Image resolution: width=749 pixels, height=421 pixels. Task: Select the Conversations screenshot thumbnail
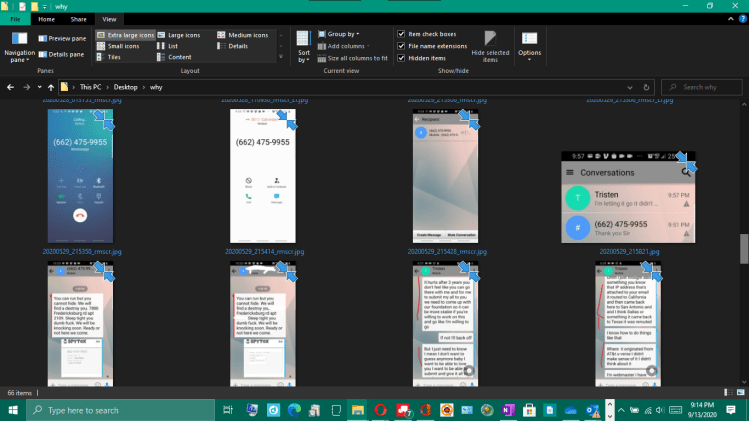[x=626, y=198]
